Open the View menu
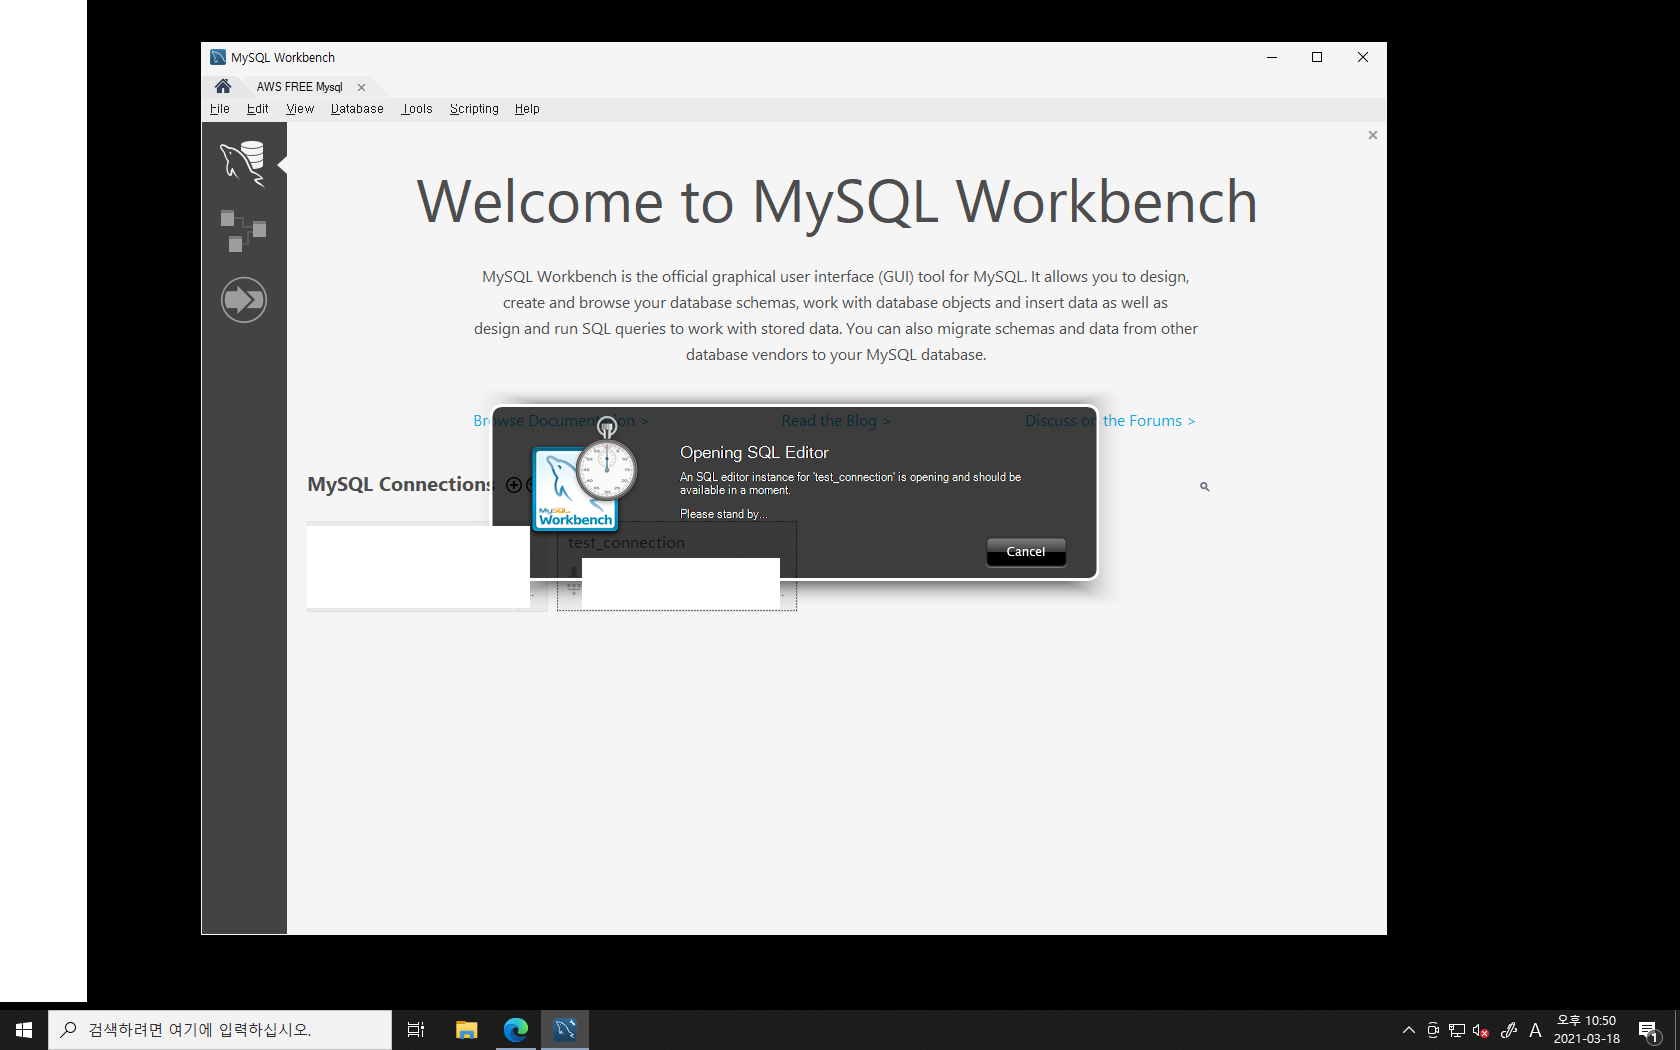The image size is (1680, 1050). (300, 109)
